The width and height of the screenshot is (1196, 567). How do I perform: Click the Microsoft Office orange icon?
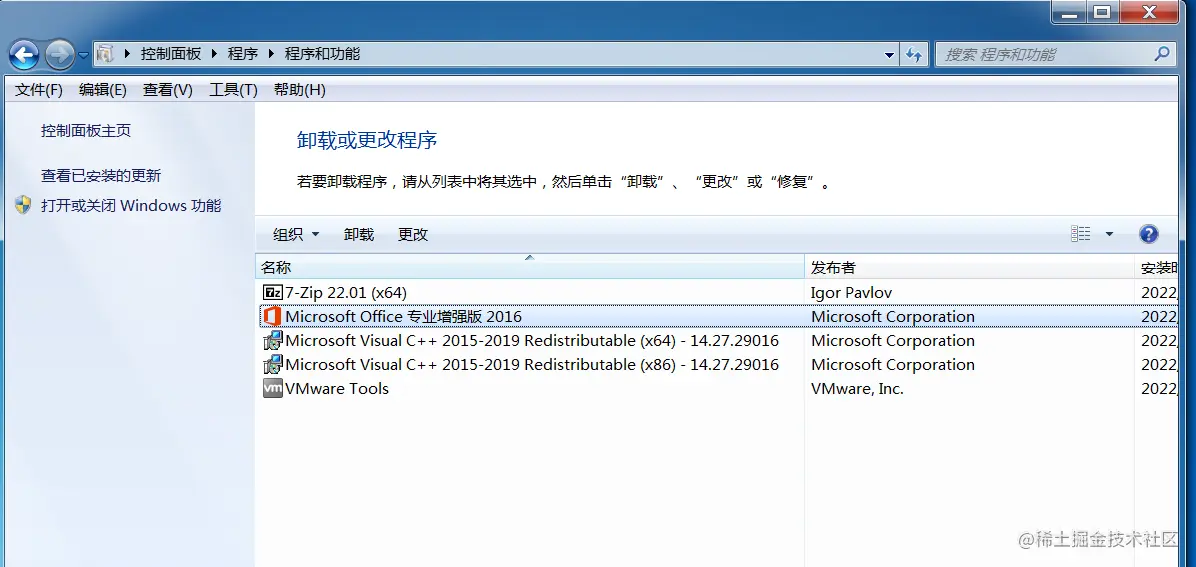point(272,316)
